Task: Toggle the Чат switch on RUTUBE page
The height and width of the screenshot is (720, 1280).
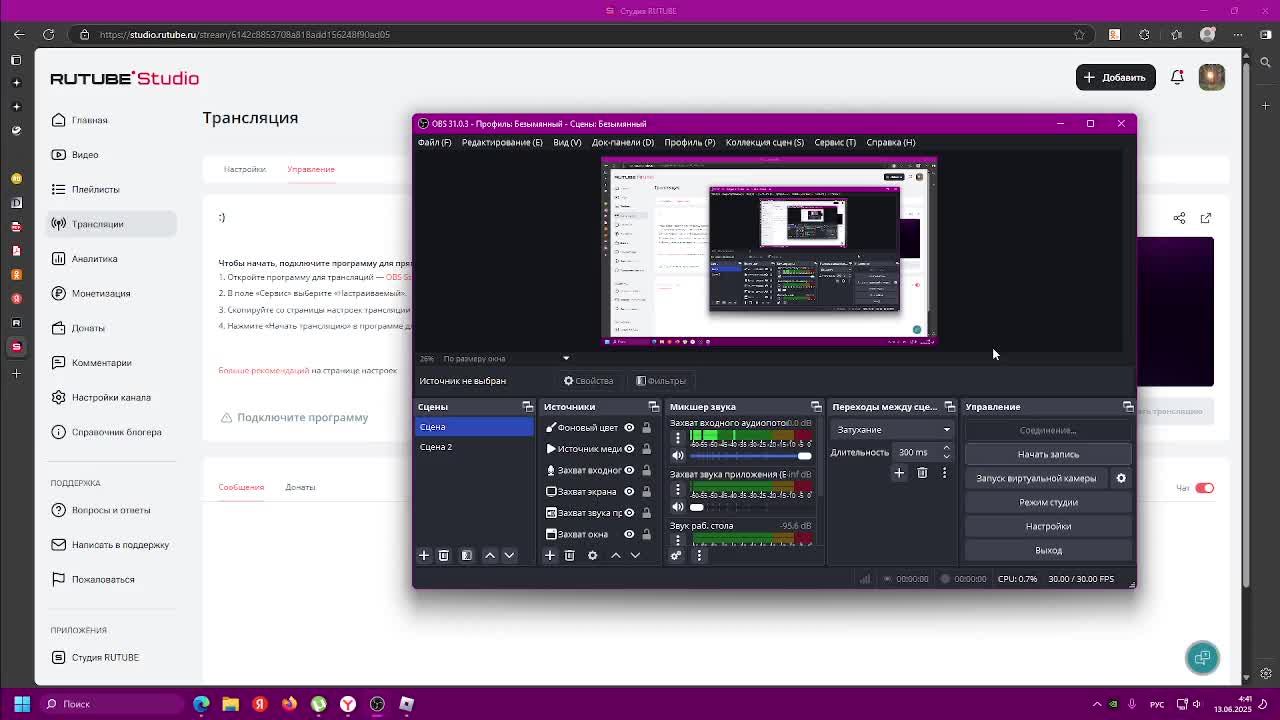Action: [x=1204, y=488]
